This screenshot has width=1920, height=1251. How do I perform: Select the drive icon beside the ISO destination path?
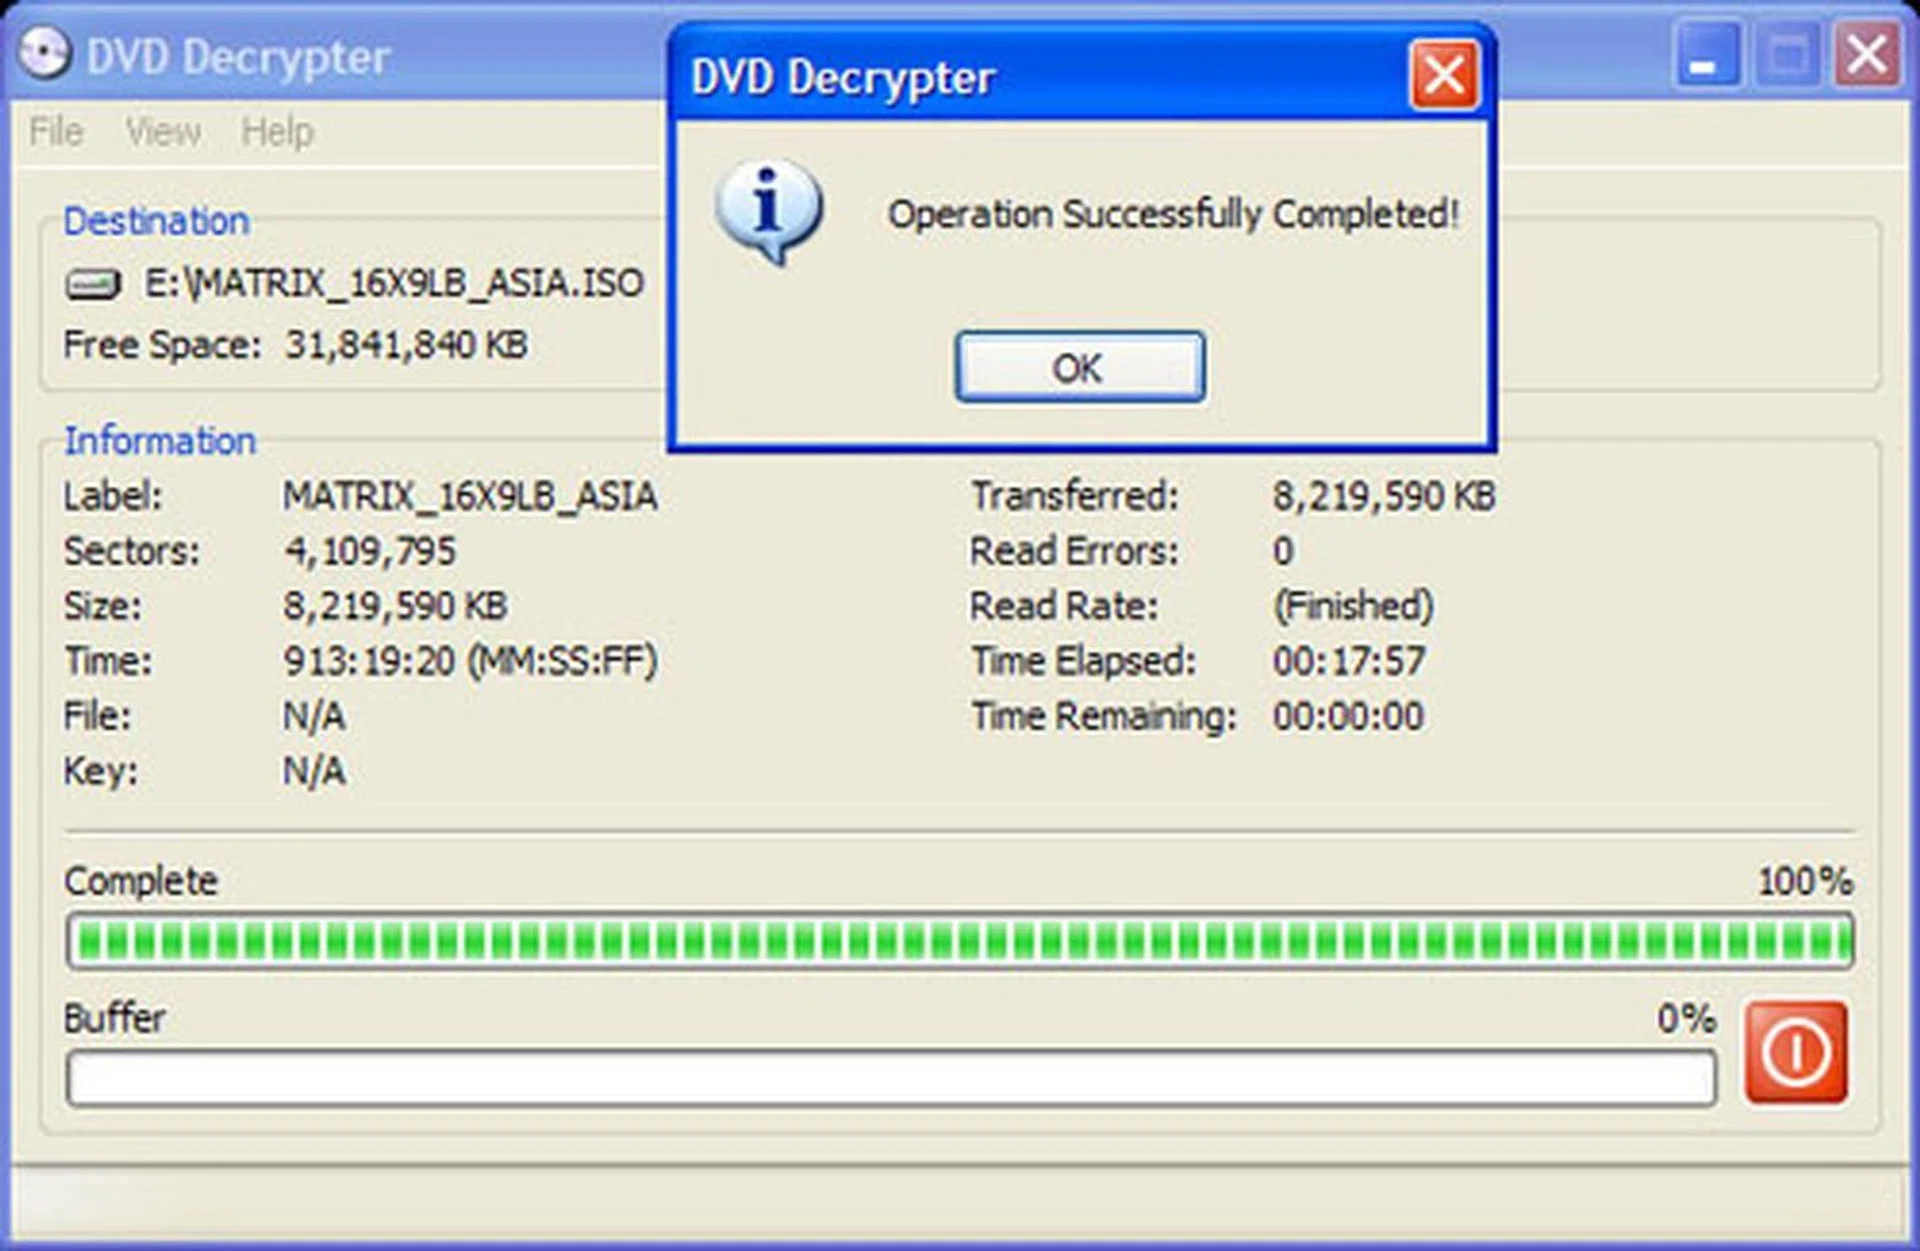[95, 283]
